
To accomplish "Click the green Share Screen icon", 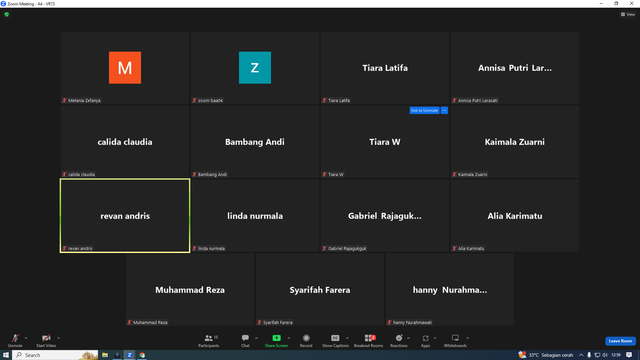I will (276, 338).
